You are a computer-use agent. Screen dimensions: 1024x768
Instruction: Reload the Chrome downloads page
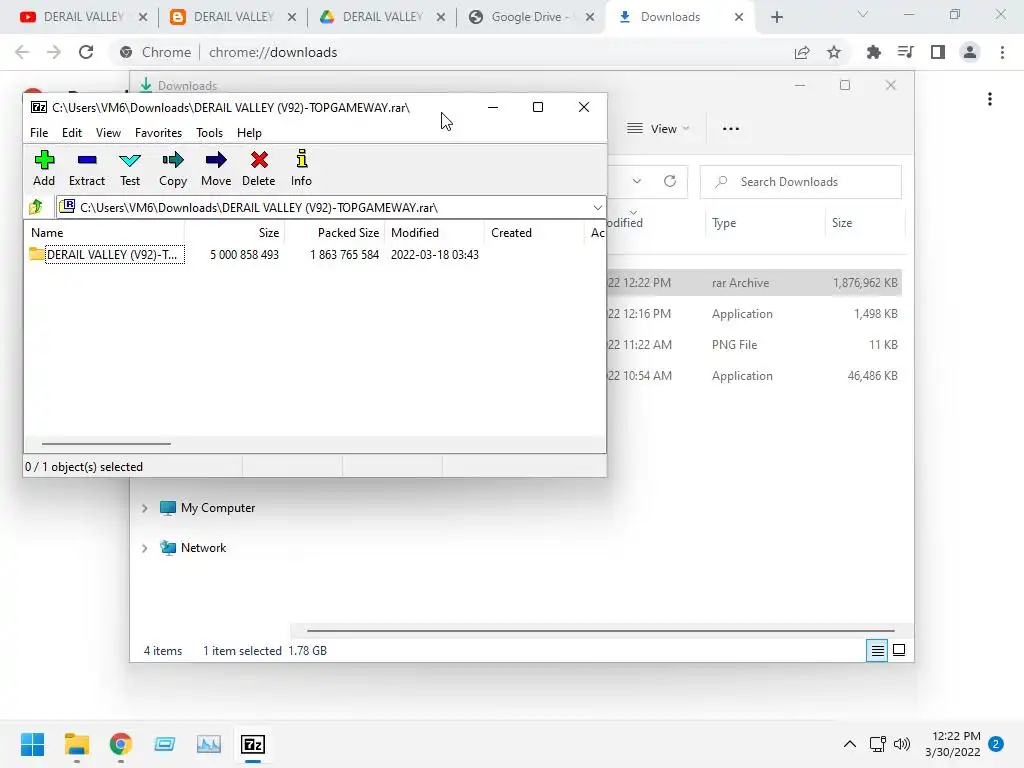[x=86, y=52]
